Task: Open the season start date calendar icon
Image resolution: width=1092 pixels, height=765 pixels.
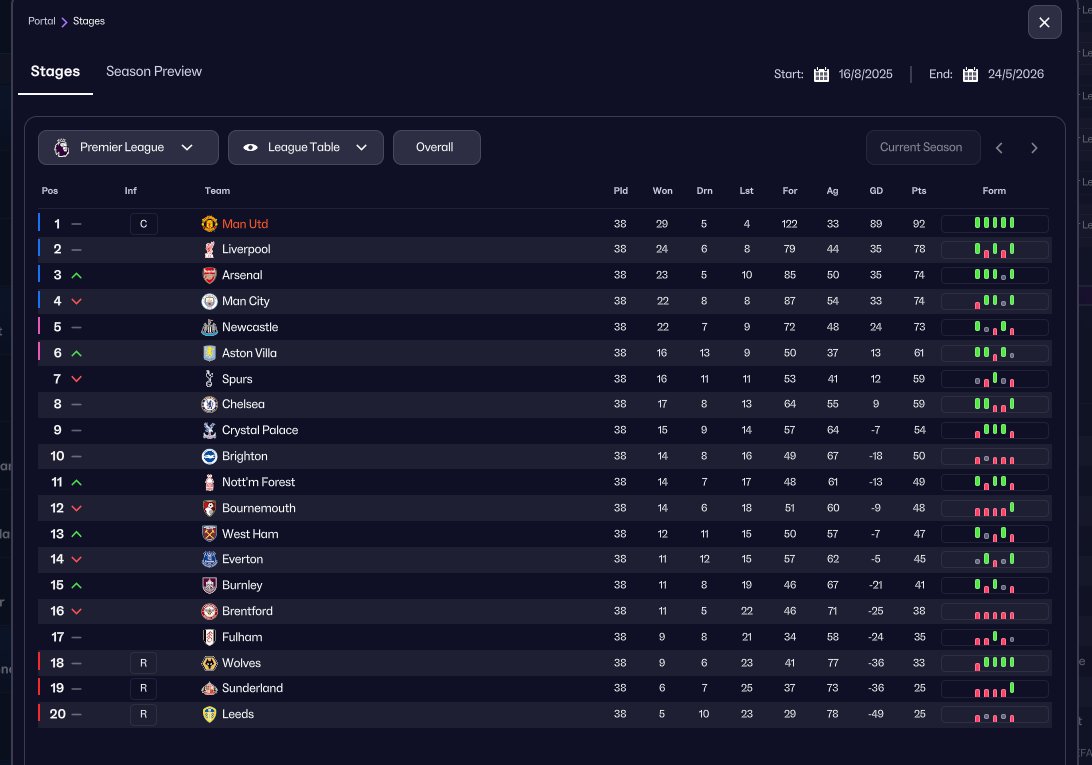Action: [x=821, y=74]
